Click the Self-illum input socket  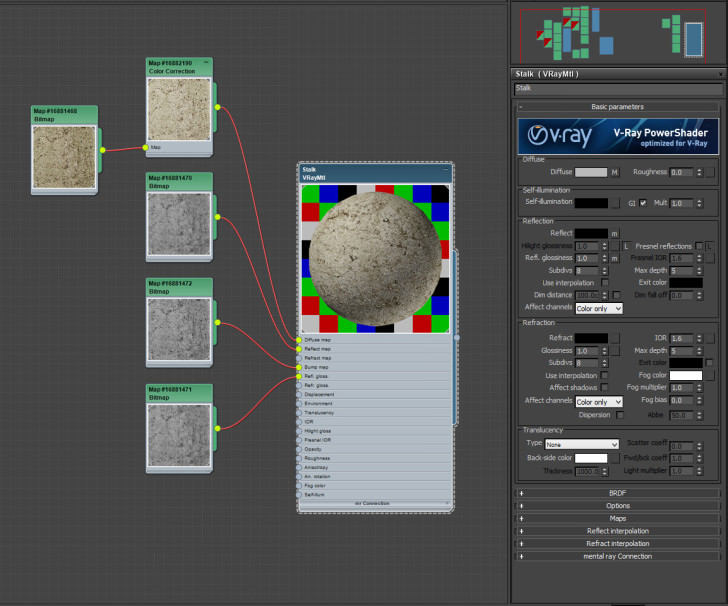pyautogui.click(x=299, y=495)
